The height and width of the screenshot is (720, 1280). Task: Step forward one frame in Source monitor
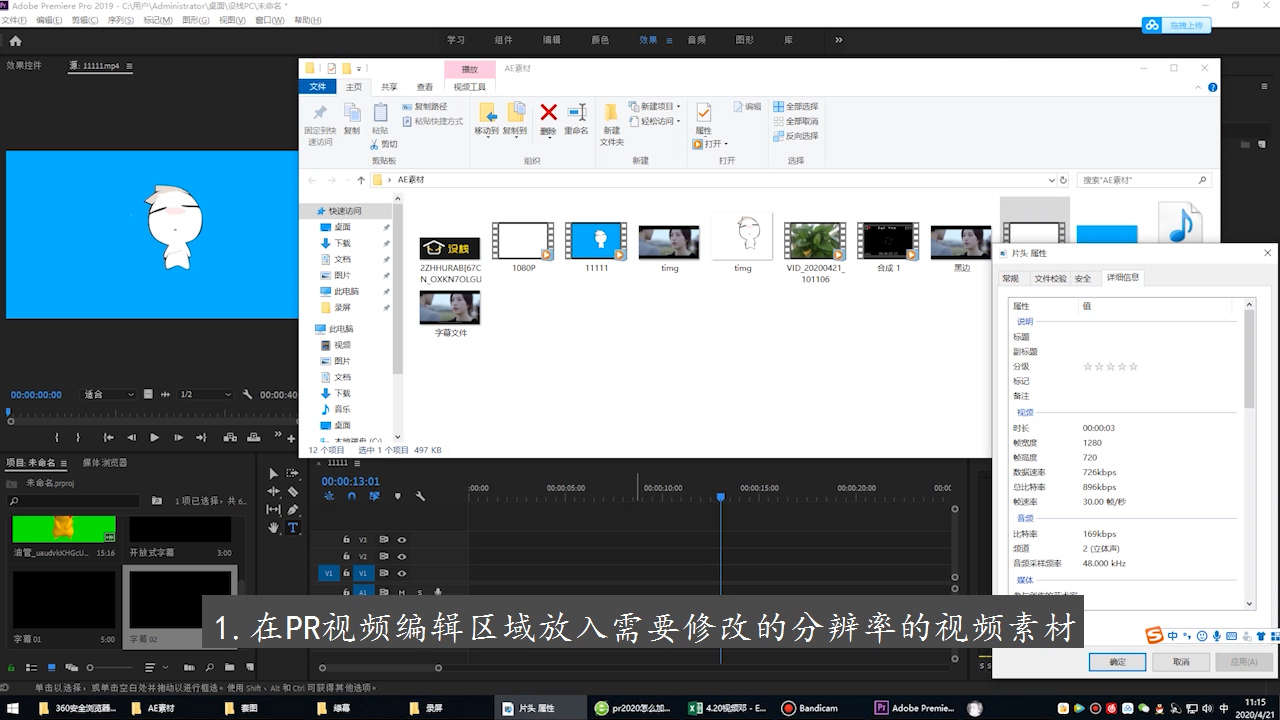coord(178,437)
